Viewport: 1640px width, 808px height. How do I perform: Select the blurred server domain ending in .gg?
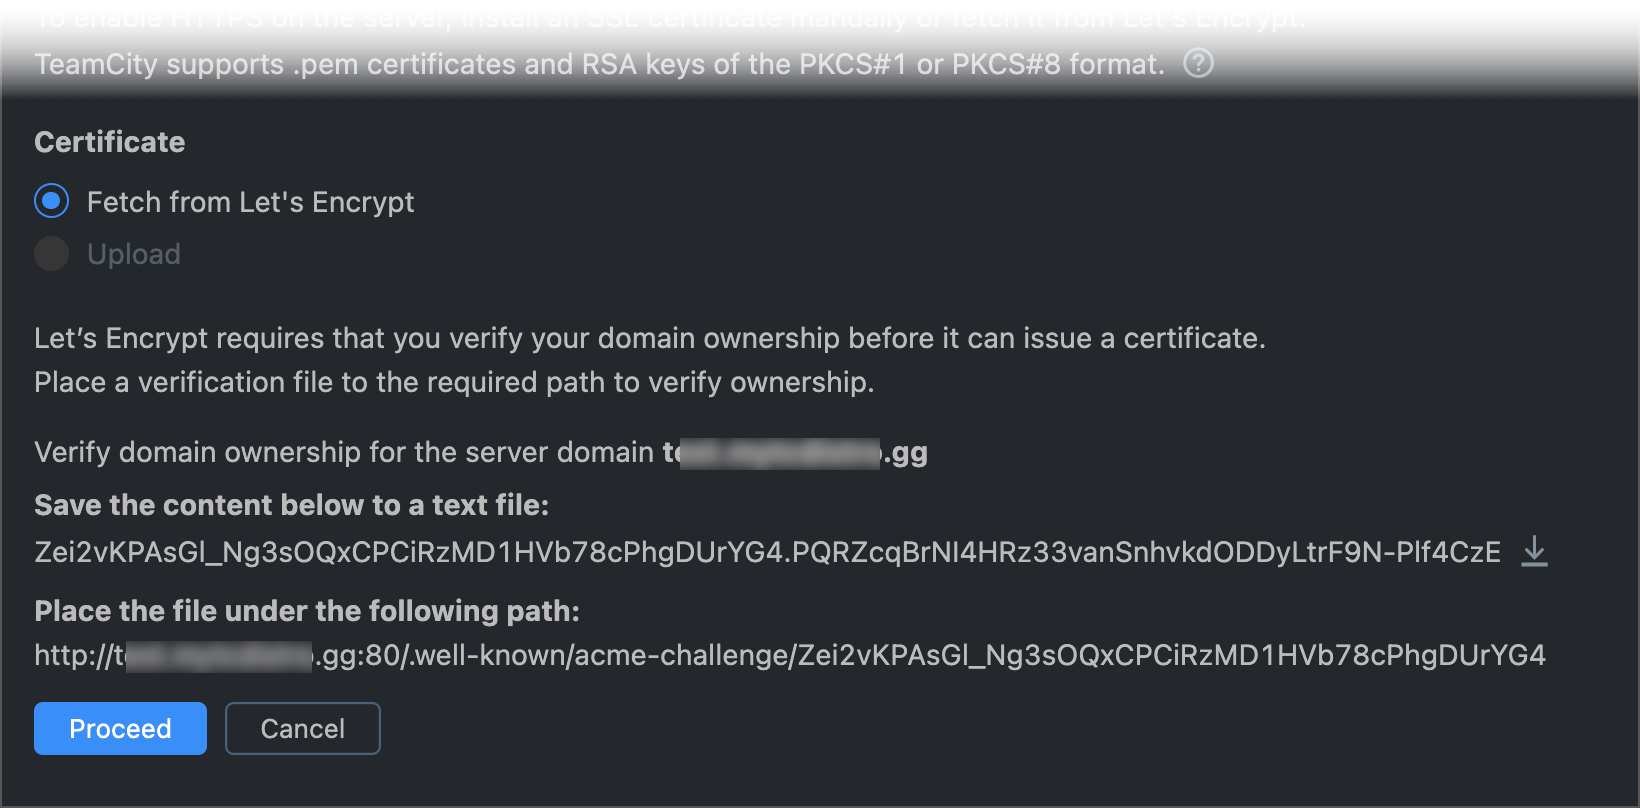(x=794, y=452)
